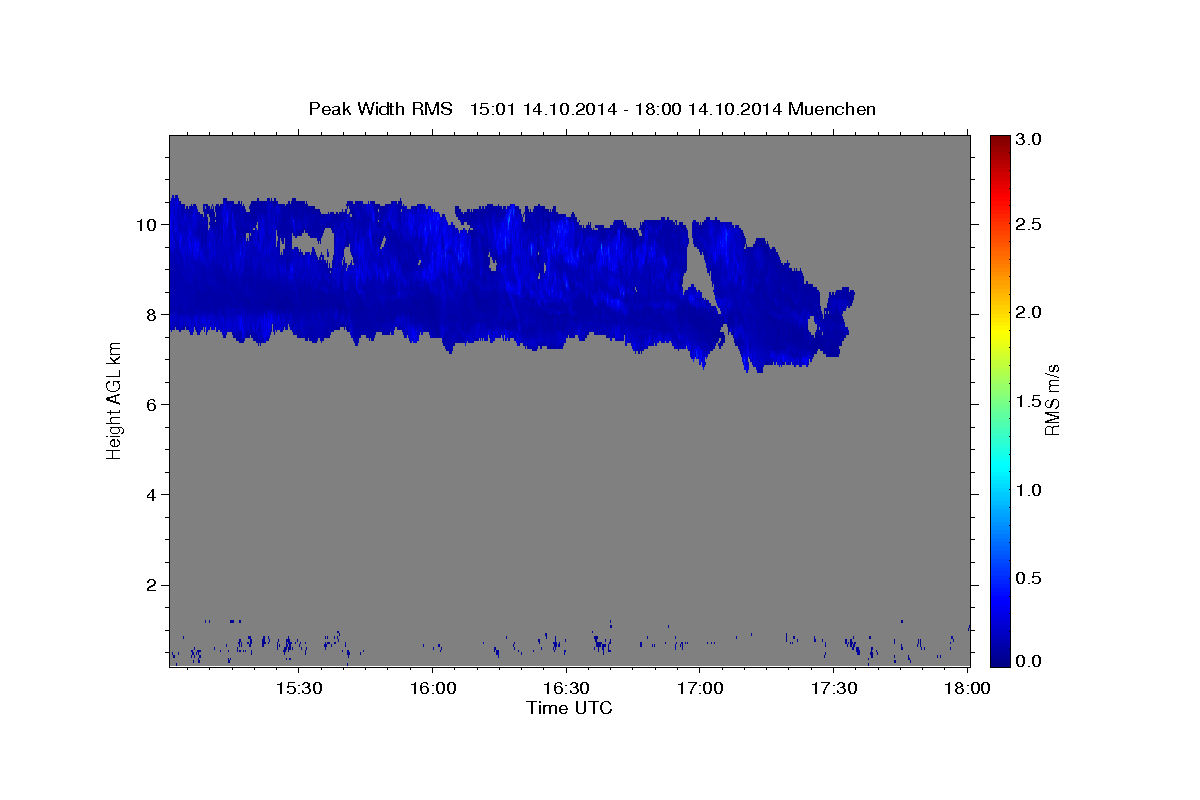The height and width of the screenshot is (800, 1200).
Task: Click the 'Height AGL km' axis label
Action: [114, 400]
